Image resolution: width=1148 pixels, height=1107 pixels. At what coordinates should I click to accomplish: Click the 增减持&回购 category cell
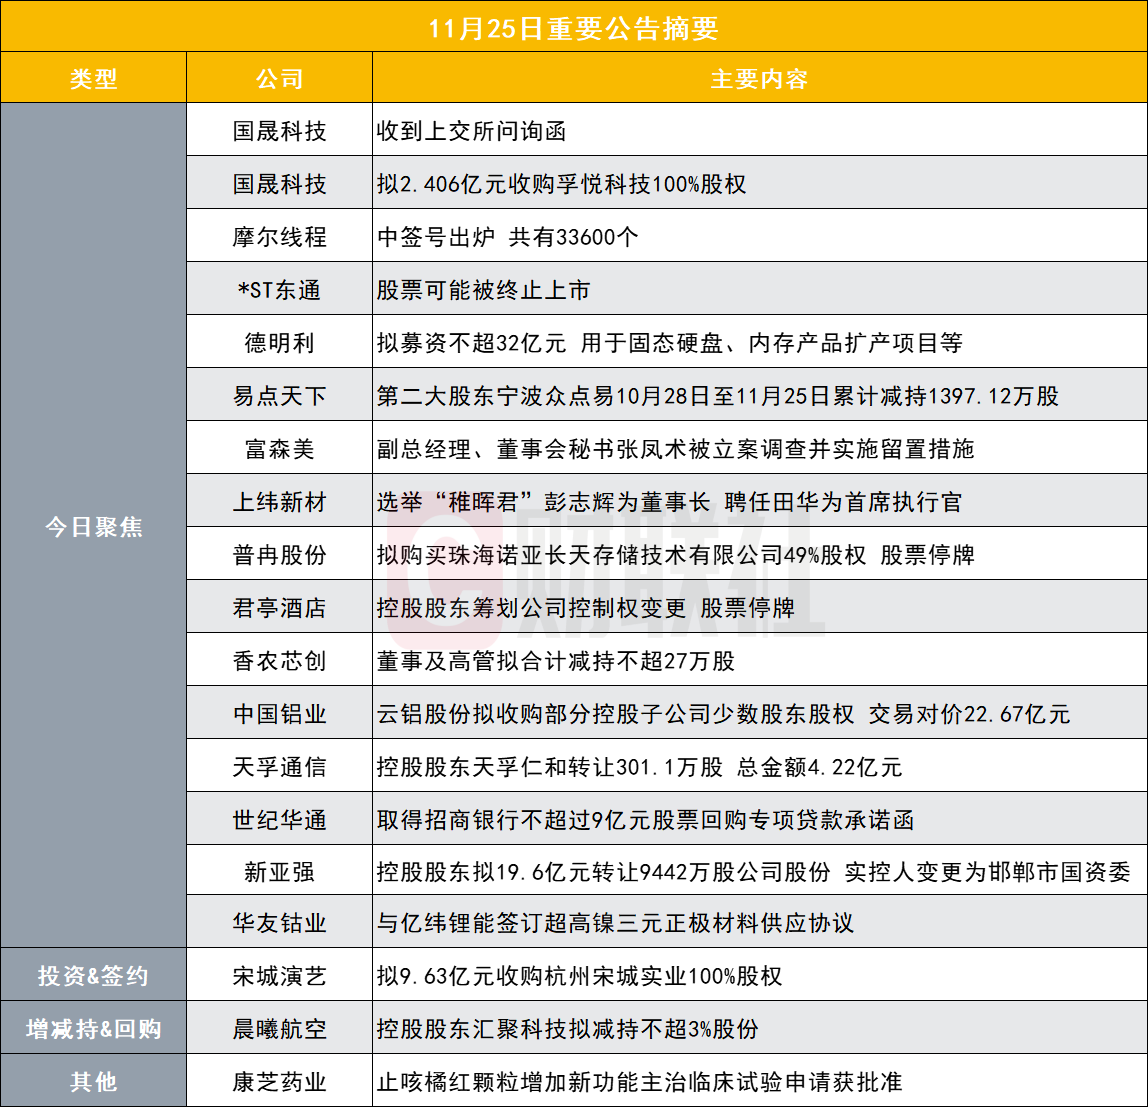point(93,1028)
